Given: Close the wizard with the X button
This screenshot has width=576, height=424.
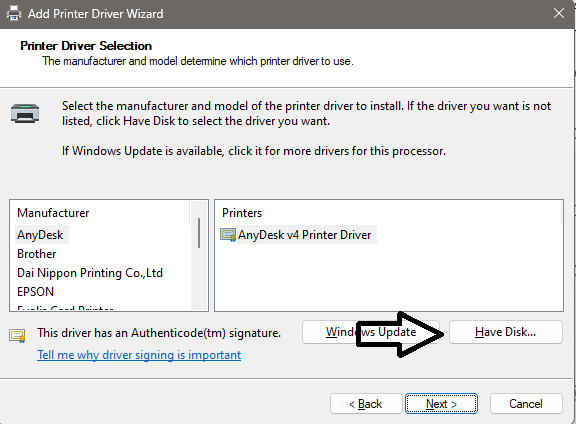Looking at the screenshot, I should [559, 14].
